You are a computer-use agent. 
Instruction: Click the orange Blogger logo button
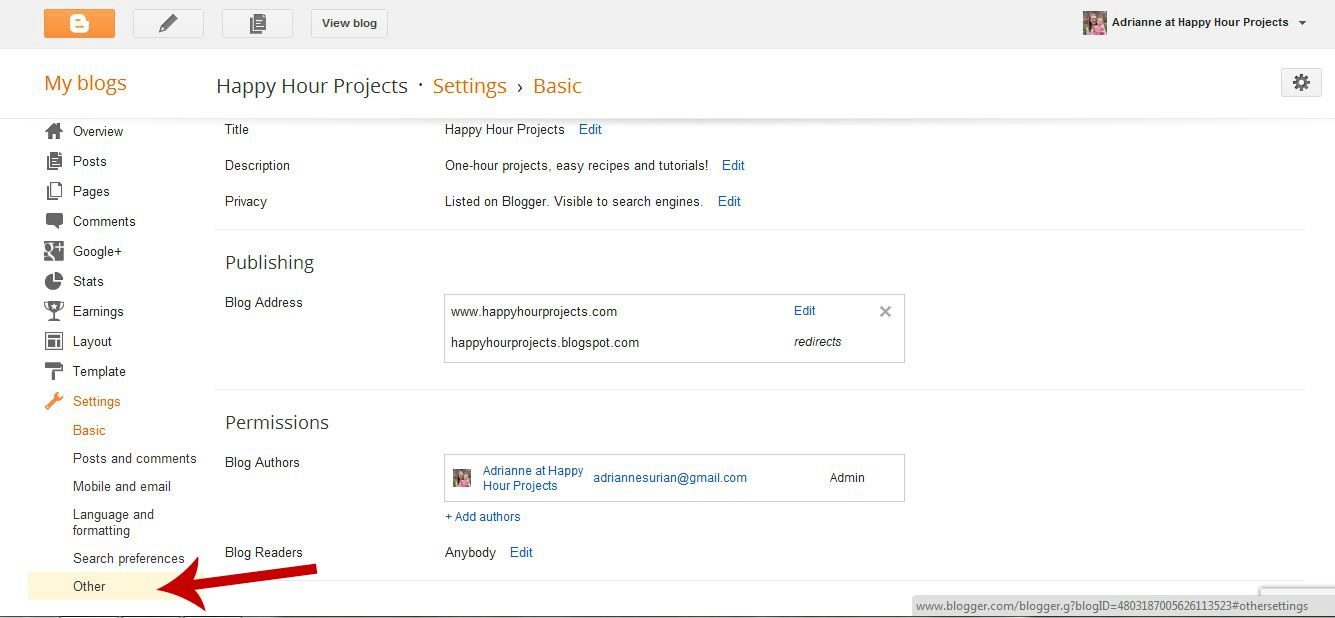[x=79, y=23]
